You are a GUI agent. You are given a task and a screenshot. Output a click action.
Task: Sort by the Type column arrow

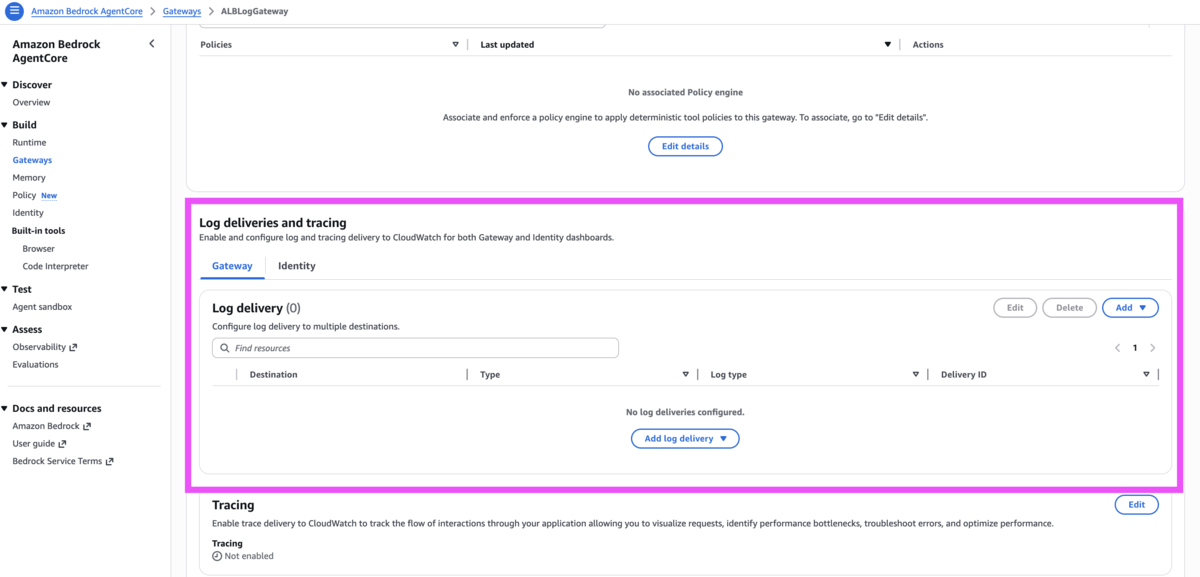click(x=685, y=375)
